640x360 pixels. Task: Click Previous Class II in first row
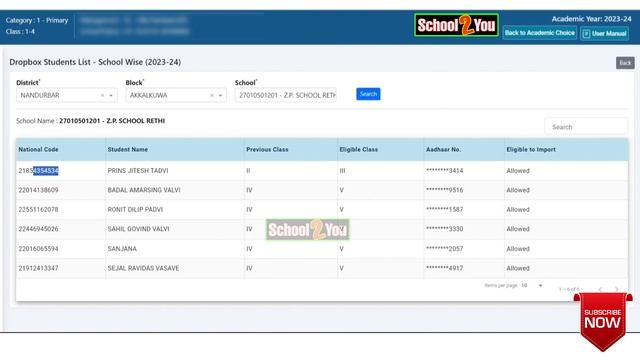[x=248, y=171]
